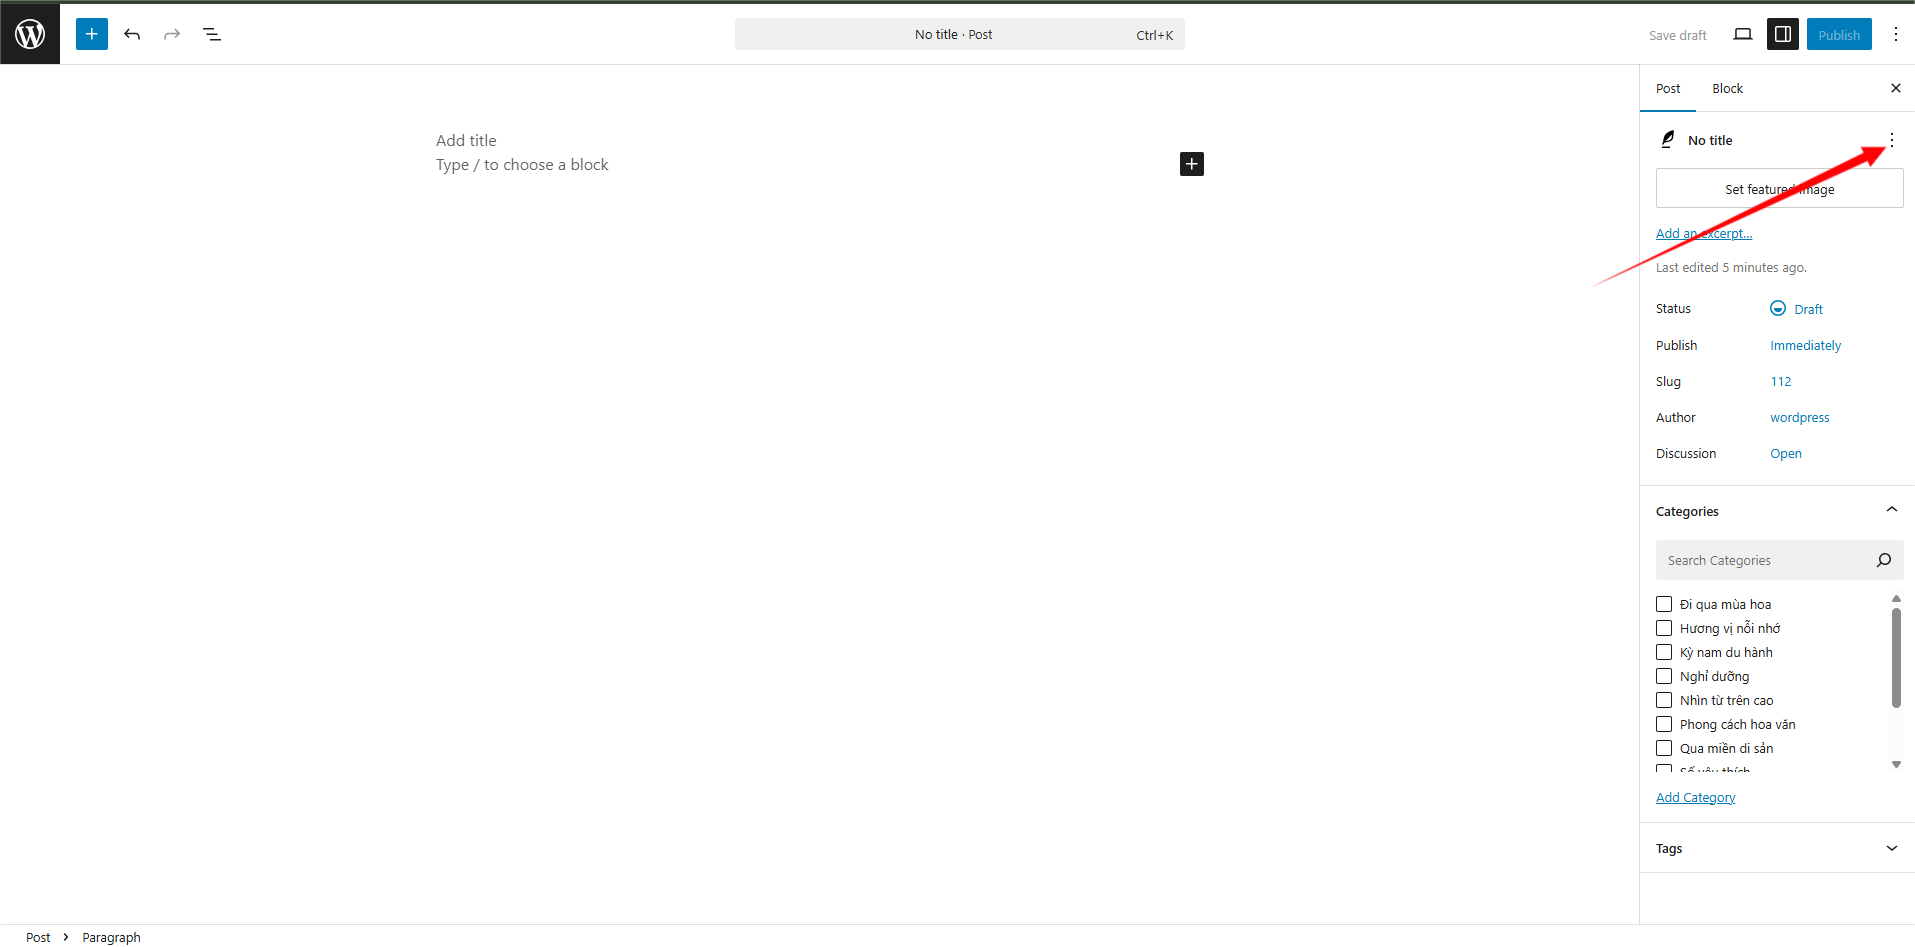Click the Add Category link
Screen dimensions: 1915x947
pos(1695,797)
